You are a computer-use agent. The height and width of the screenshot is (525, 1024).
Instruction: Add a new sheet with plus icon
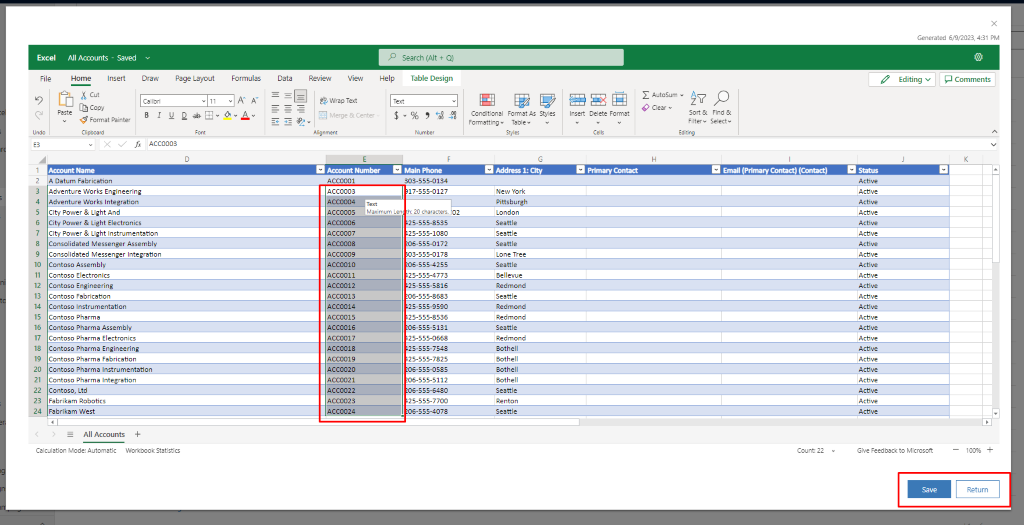click(x=138, y=435)
